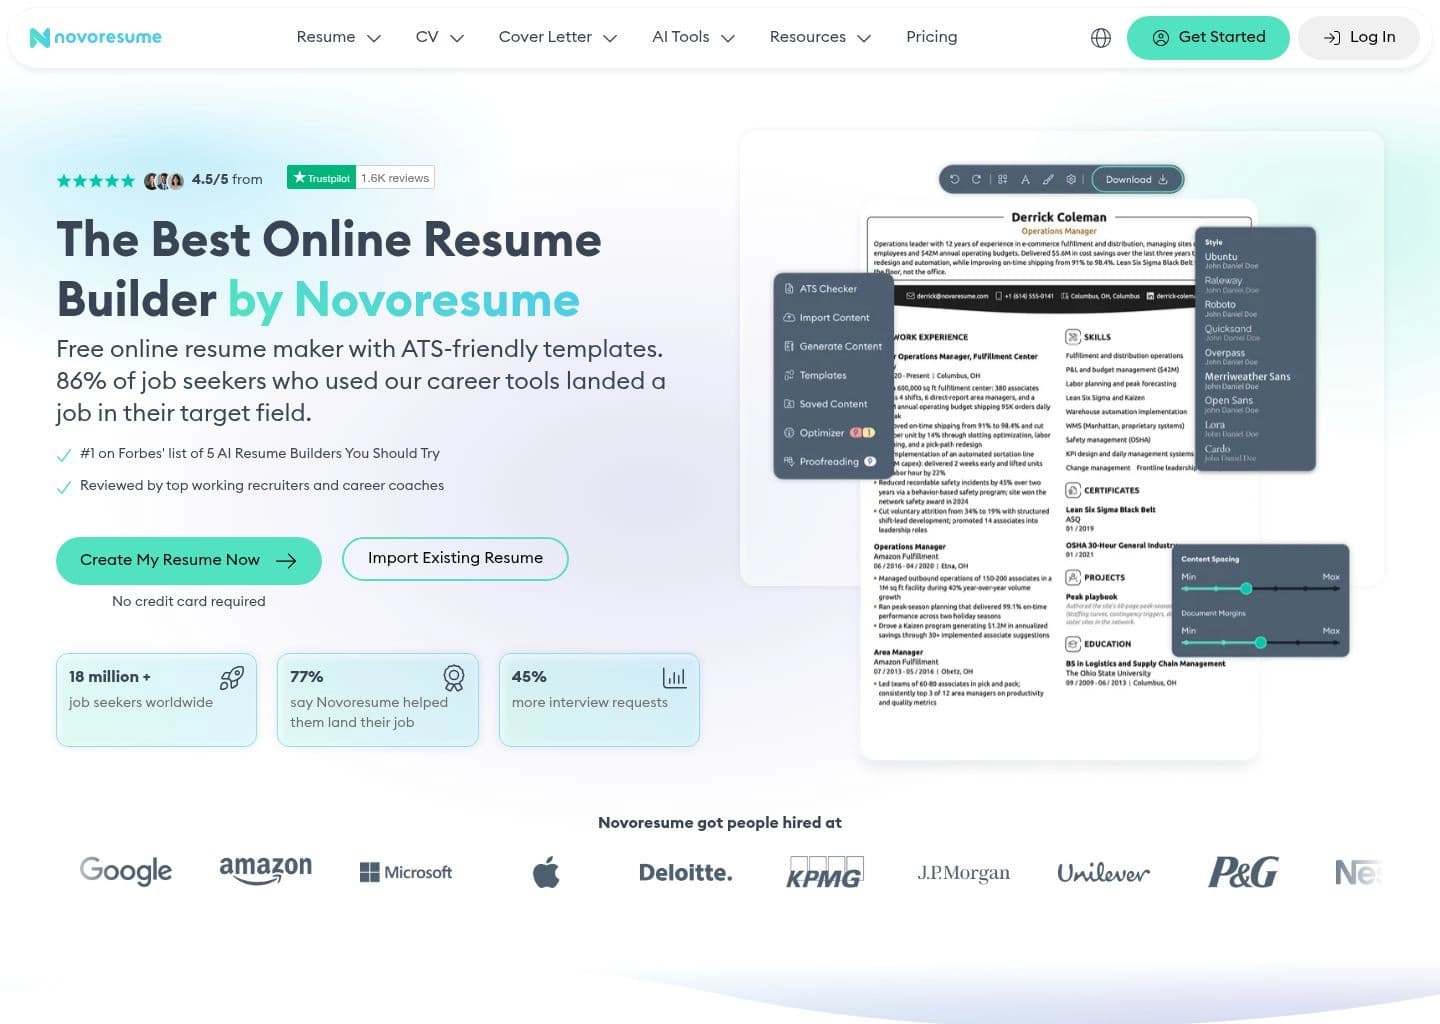Click the P&G company logo

(1243, 872)
